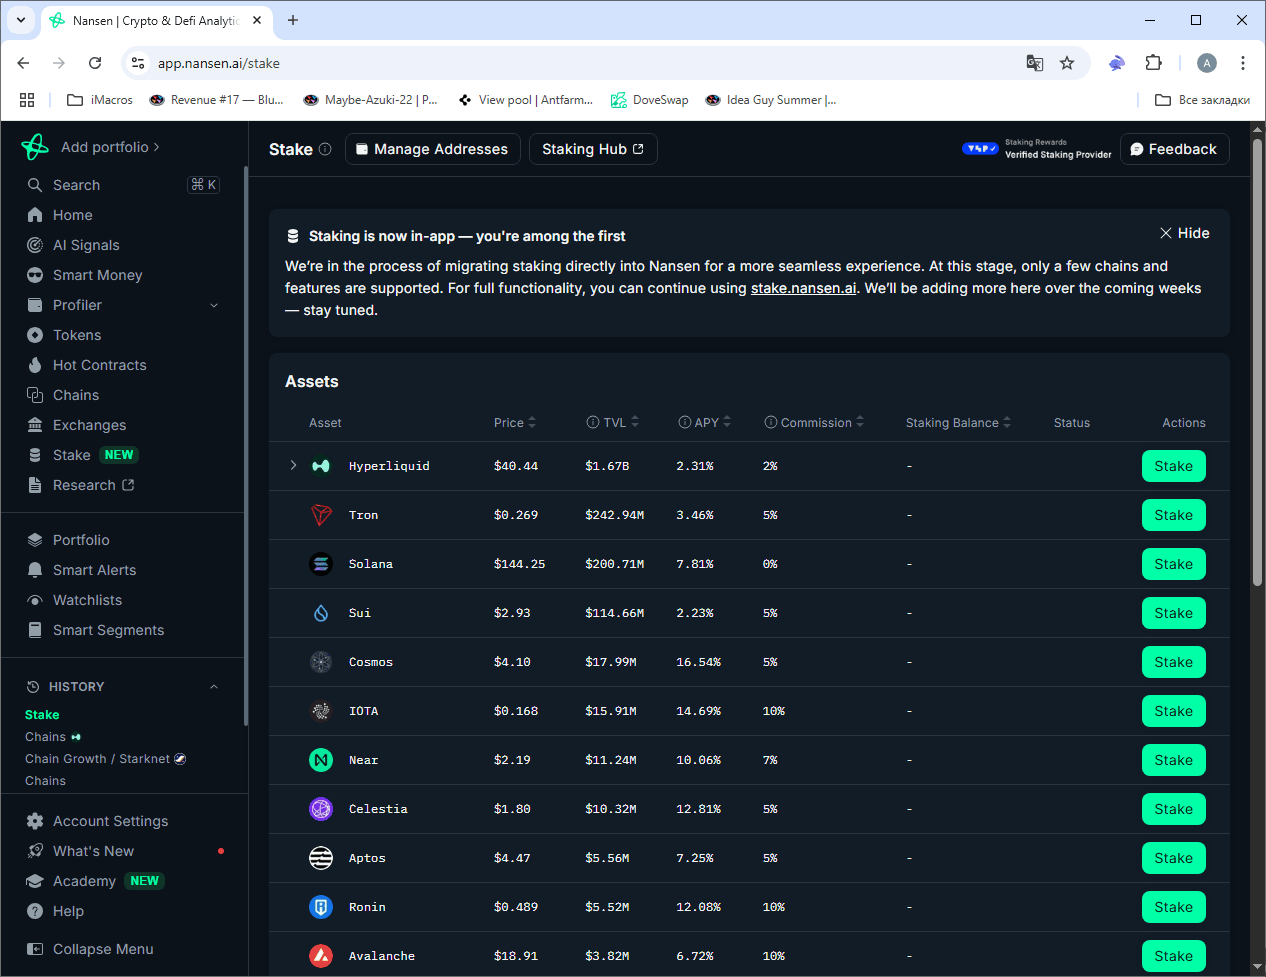Screen dimensions: 1266x977
Task: Open the Staking Hub link
Action: point(593,149)
